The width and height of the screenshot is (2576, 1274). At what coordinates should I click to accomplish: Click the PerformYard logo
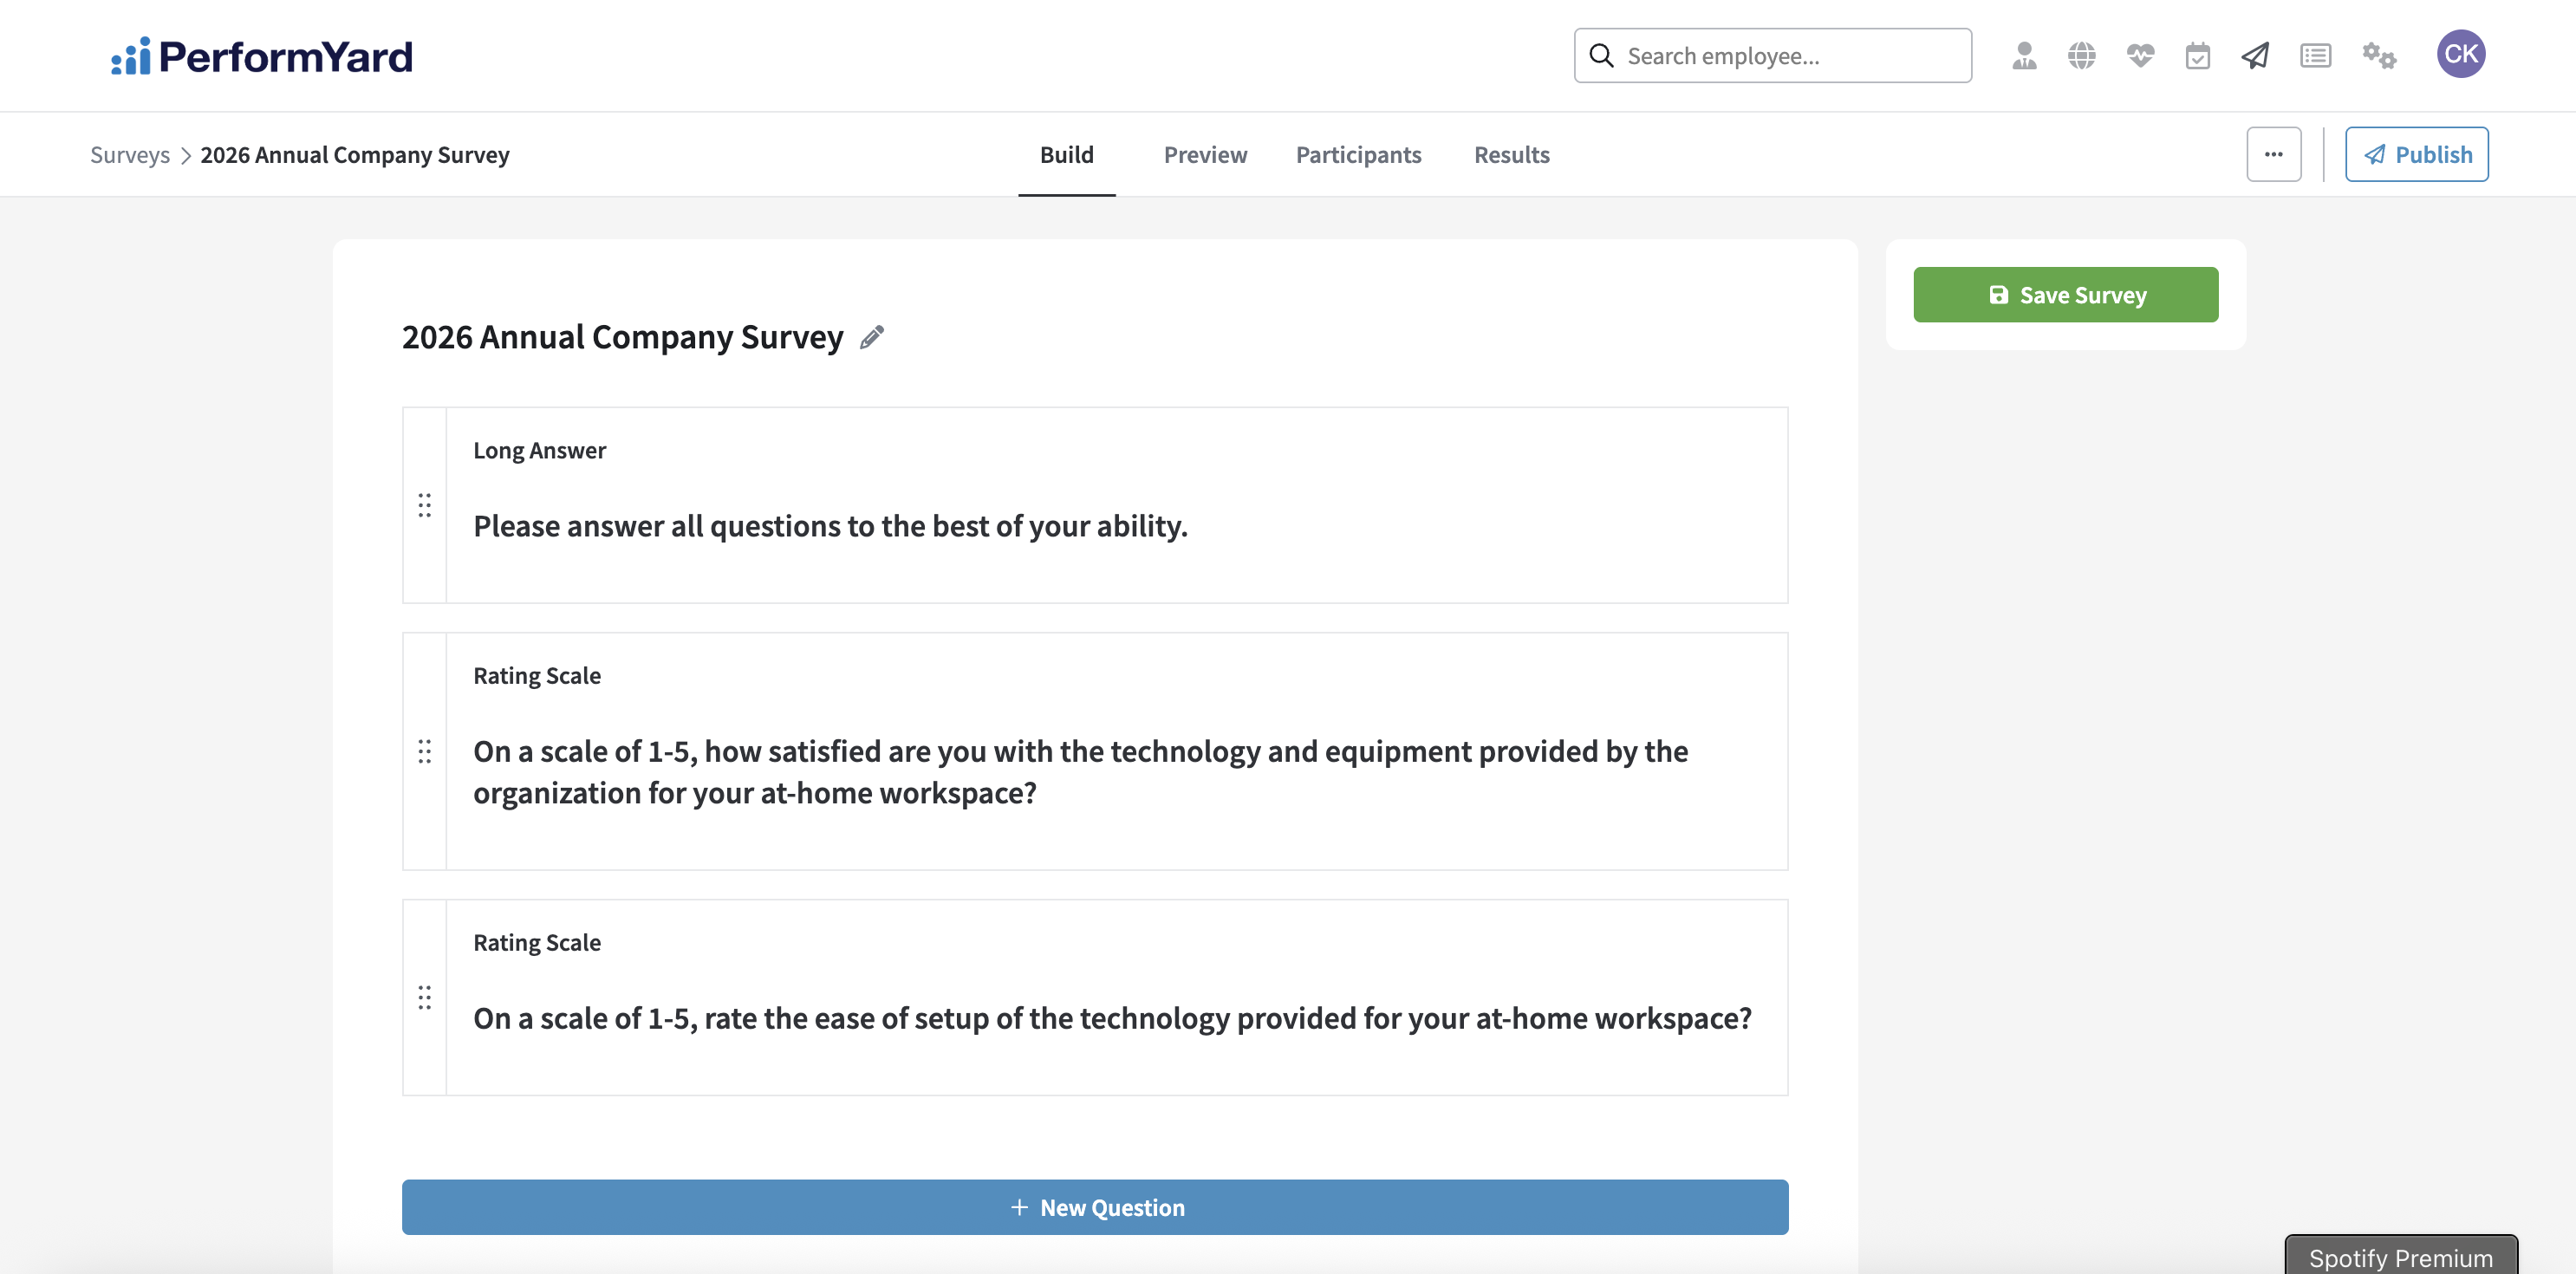click(x=262, y=56)
